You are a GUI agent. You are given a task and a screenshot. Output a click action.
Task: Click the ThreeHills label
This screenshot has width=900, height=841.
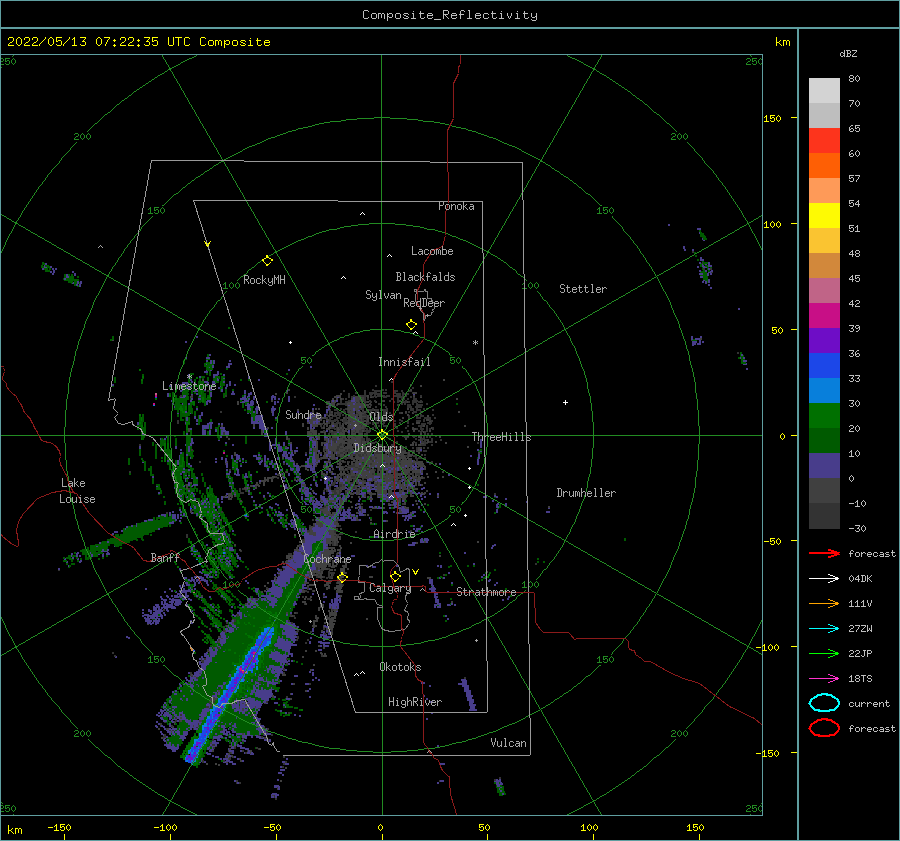tap(501, 437)
